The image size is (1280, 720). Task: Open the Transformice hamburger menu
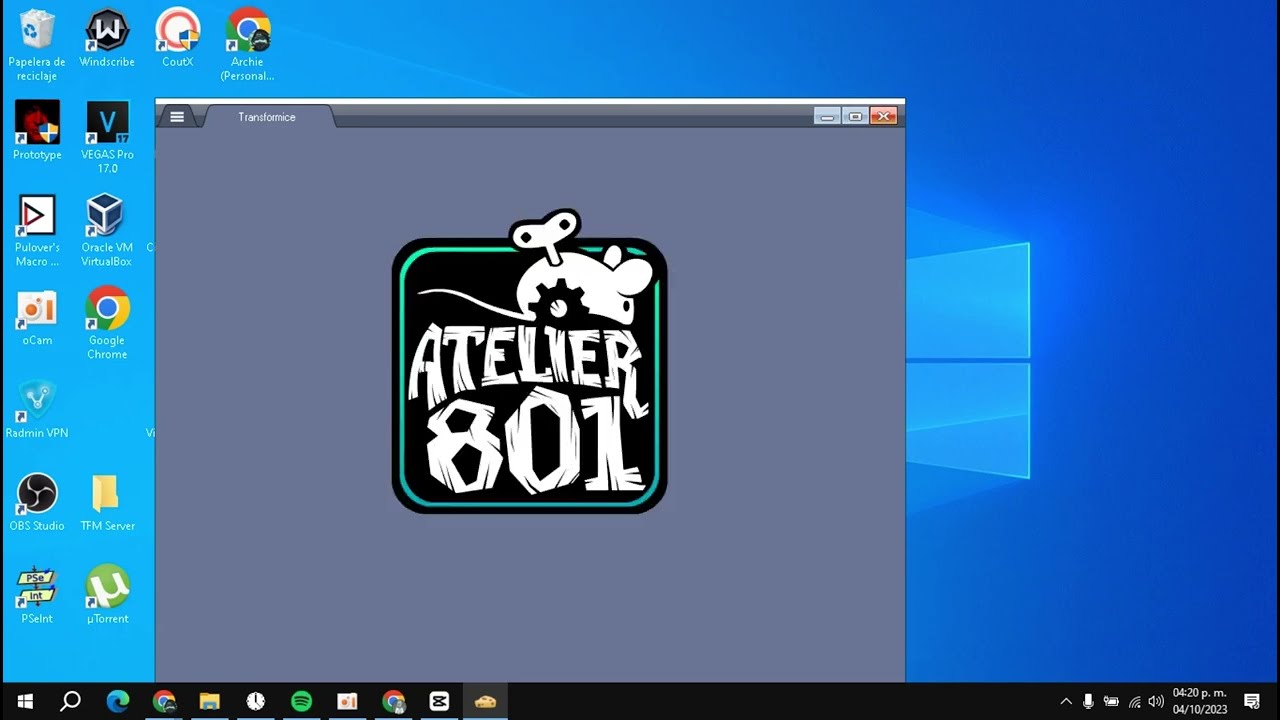[x=177, y=117]
